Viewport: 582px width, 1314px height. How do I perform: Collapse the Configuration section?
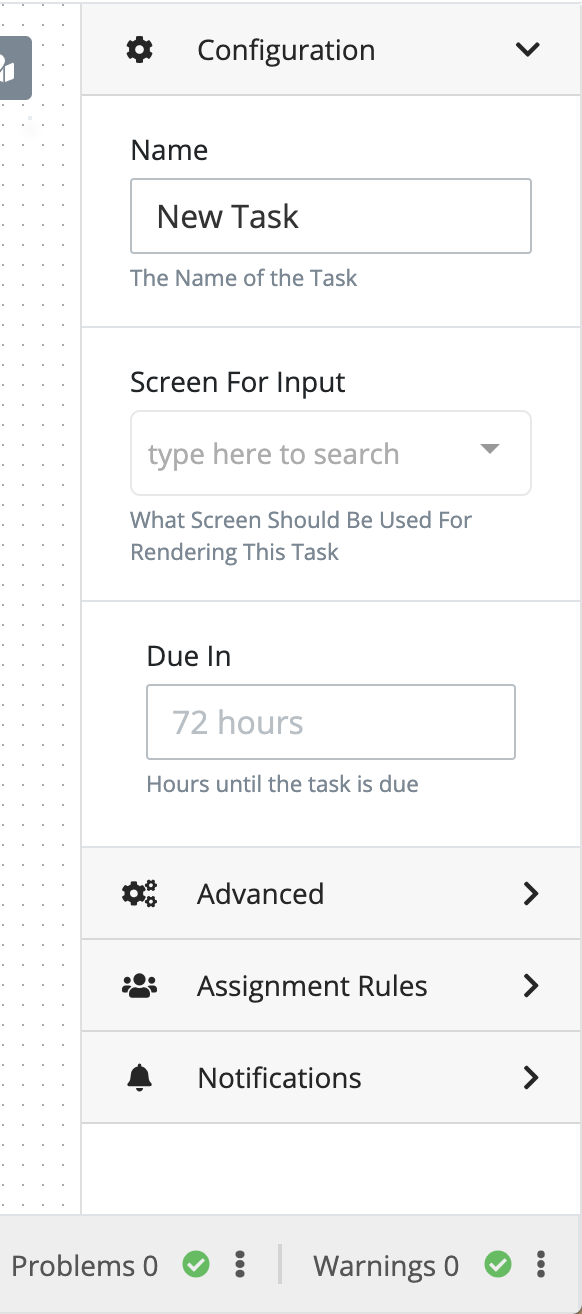[x=528, y=49]
